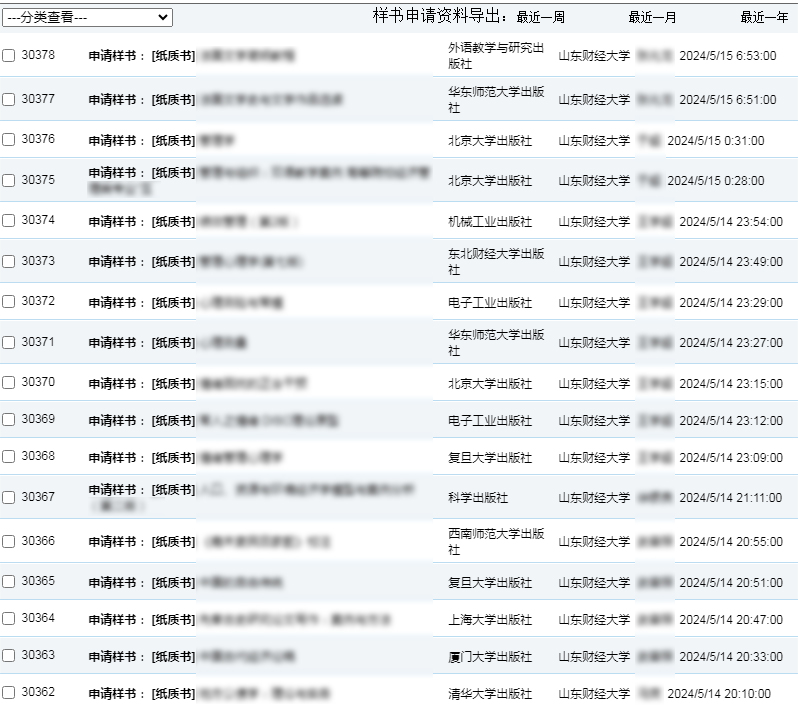Click the 科学出版社 publisher cell

(478, 498)
